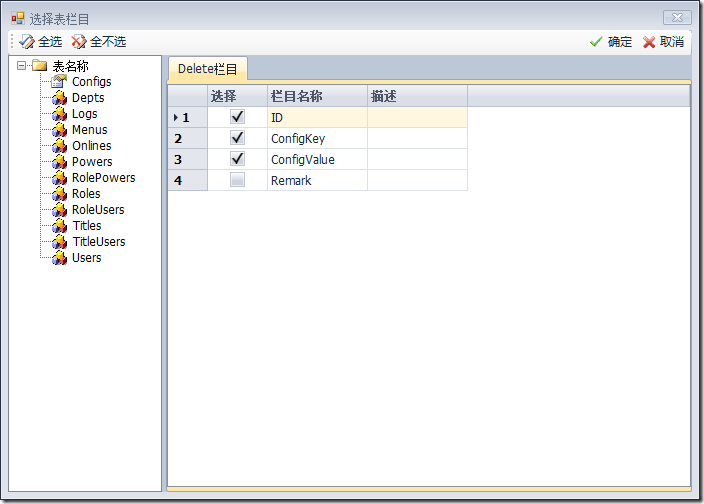
Task: Click the Titles table icon
Action: click(x=59, y=226)
